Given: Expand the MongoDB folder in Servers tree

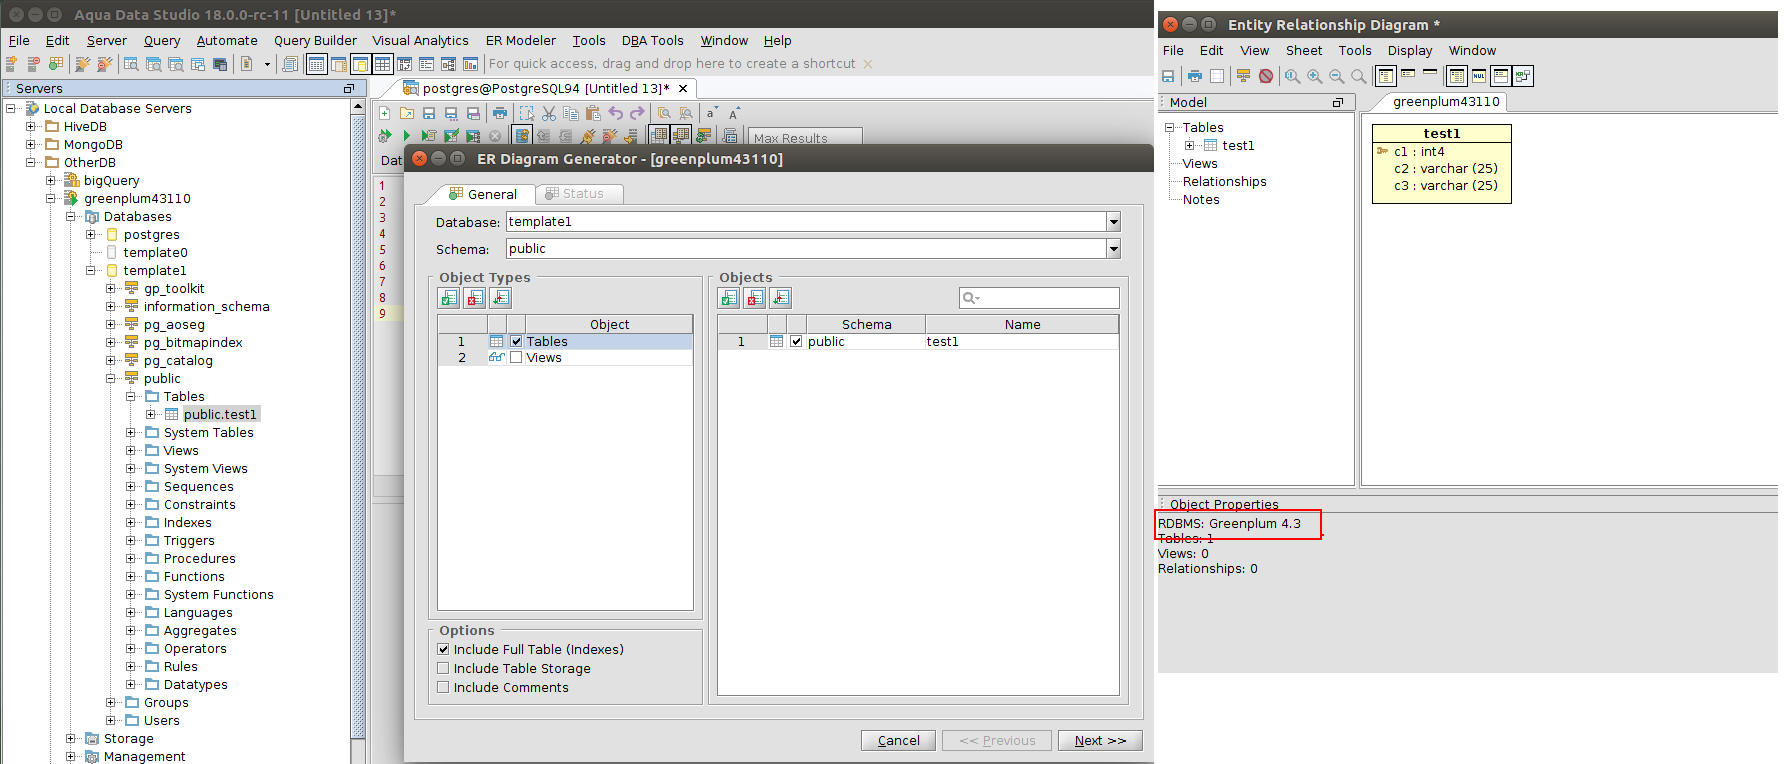Looking at the screenshot, I should click(31, 144).
